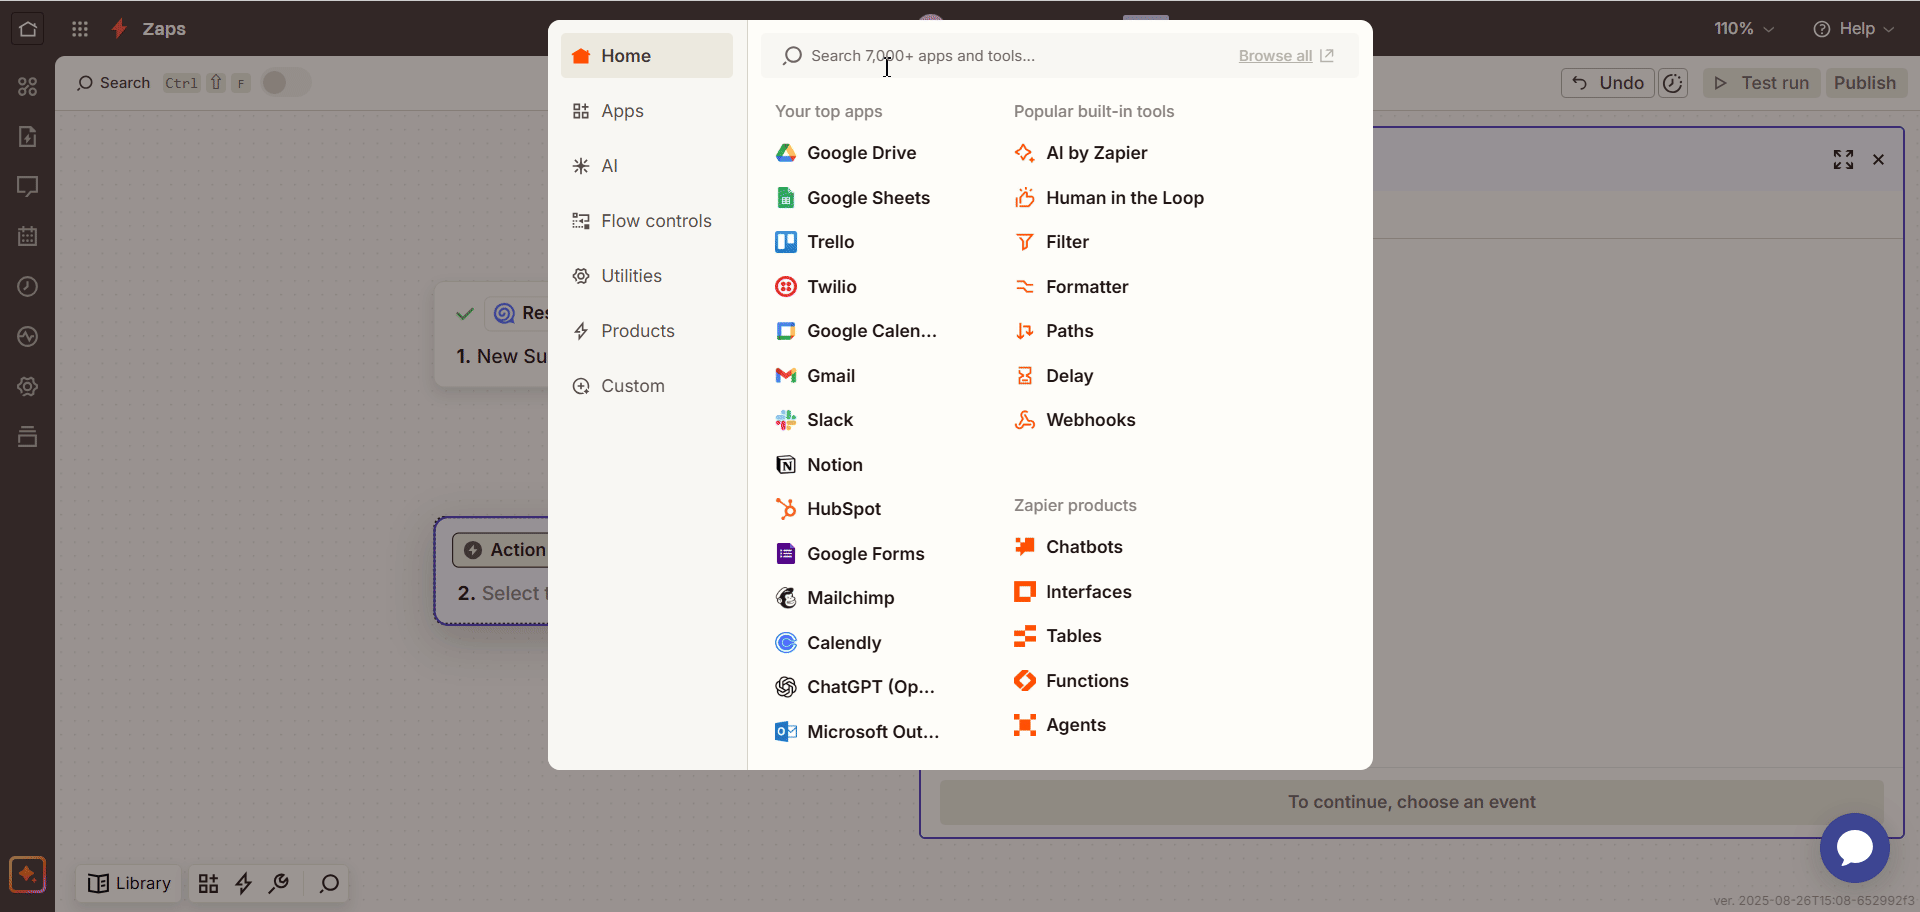
Task: Open the Help dropdown menu
Action: click(1853, 29)
